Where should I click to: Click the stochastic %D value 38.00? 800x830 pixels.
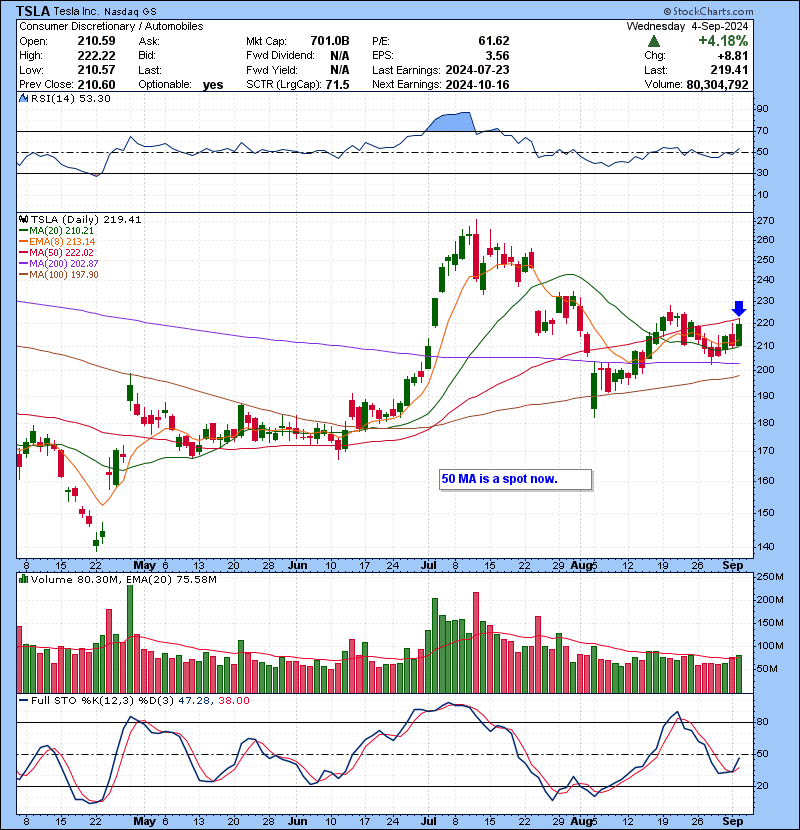(x=233, y=700)
